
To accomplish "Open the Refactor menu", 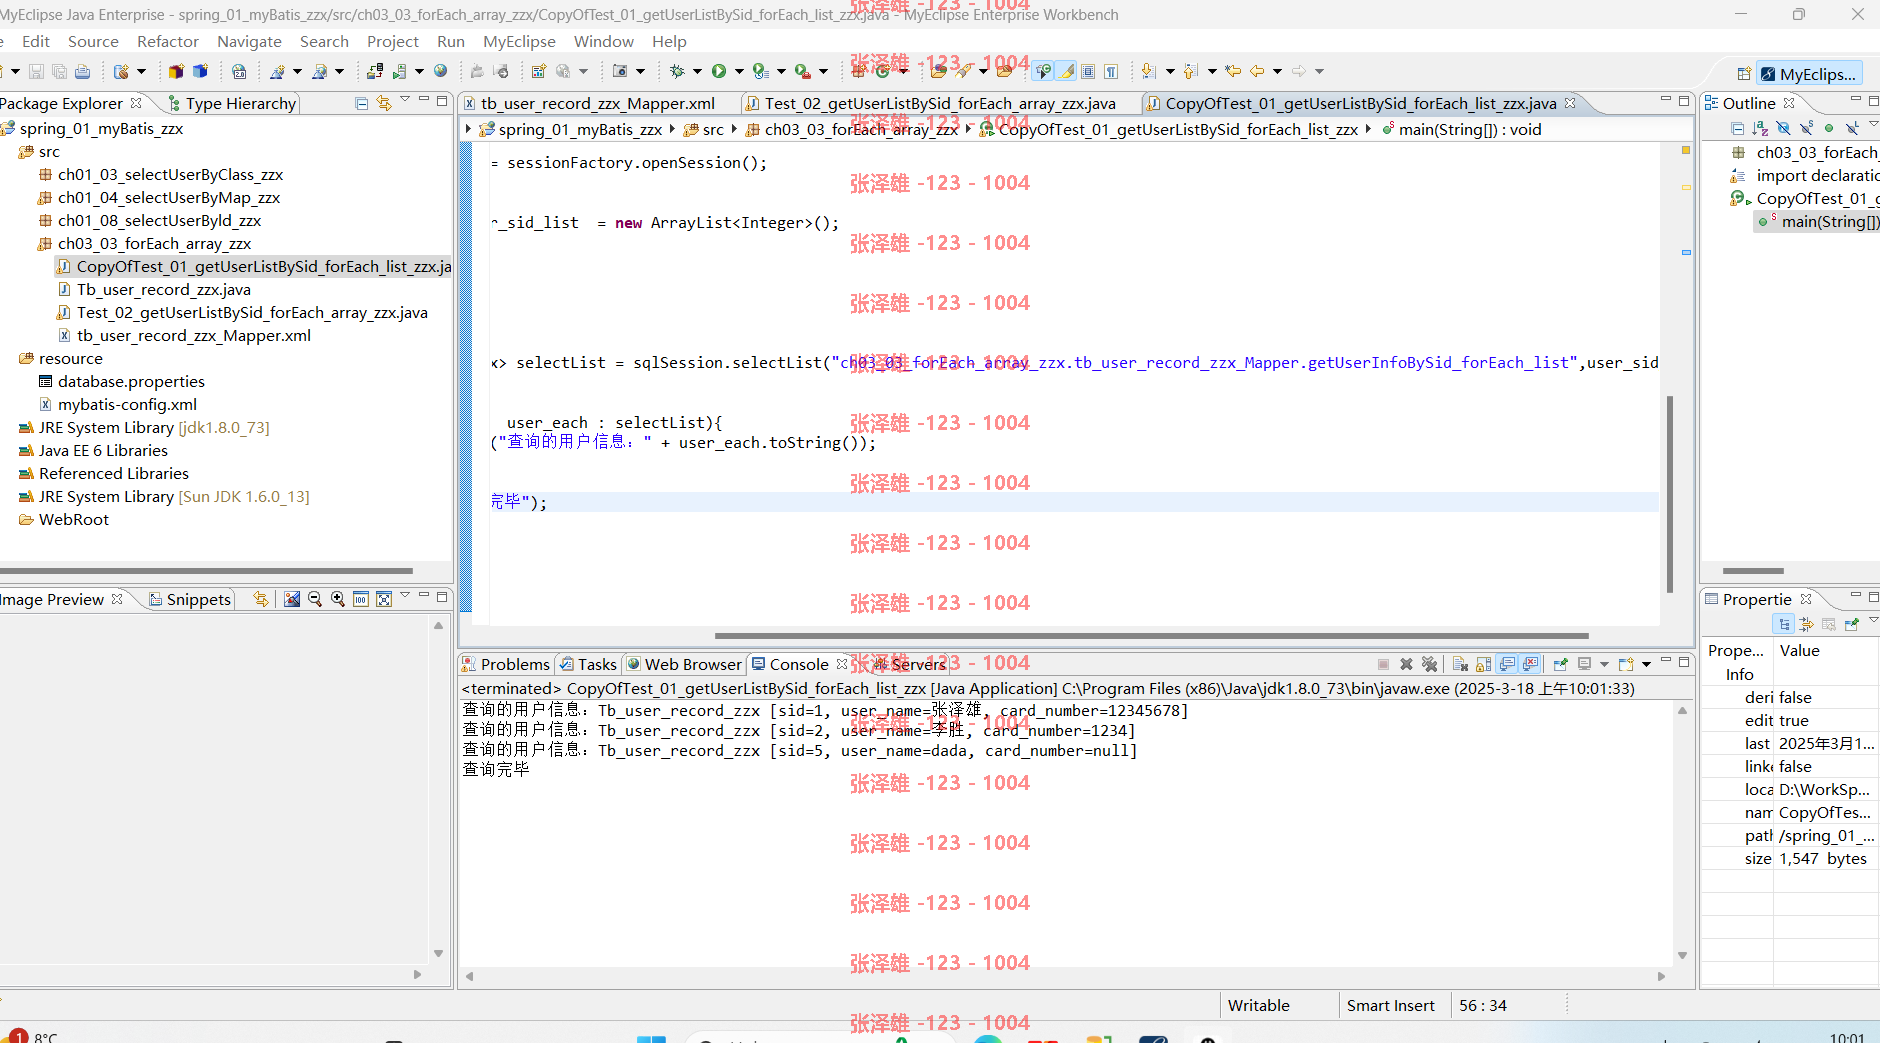I will pyautogui.click(x=168, y=41).
